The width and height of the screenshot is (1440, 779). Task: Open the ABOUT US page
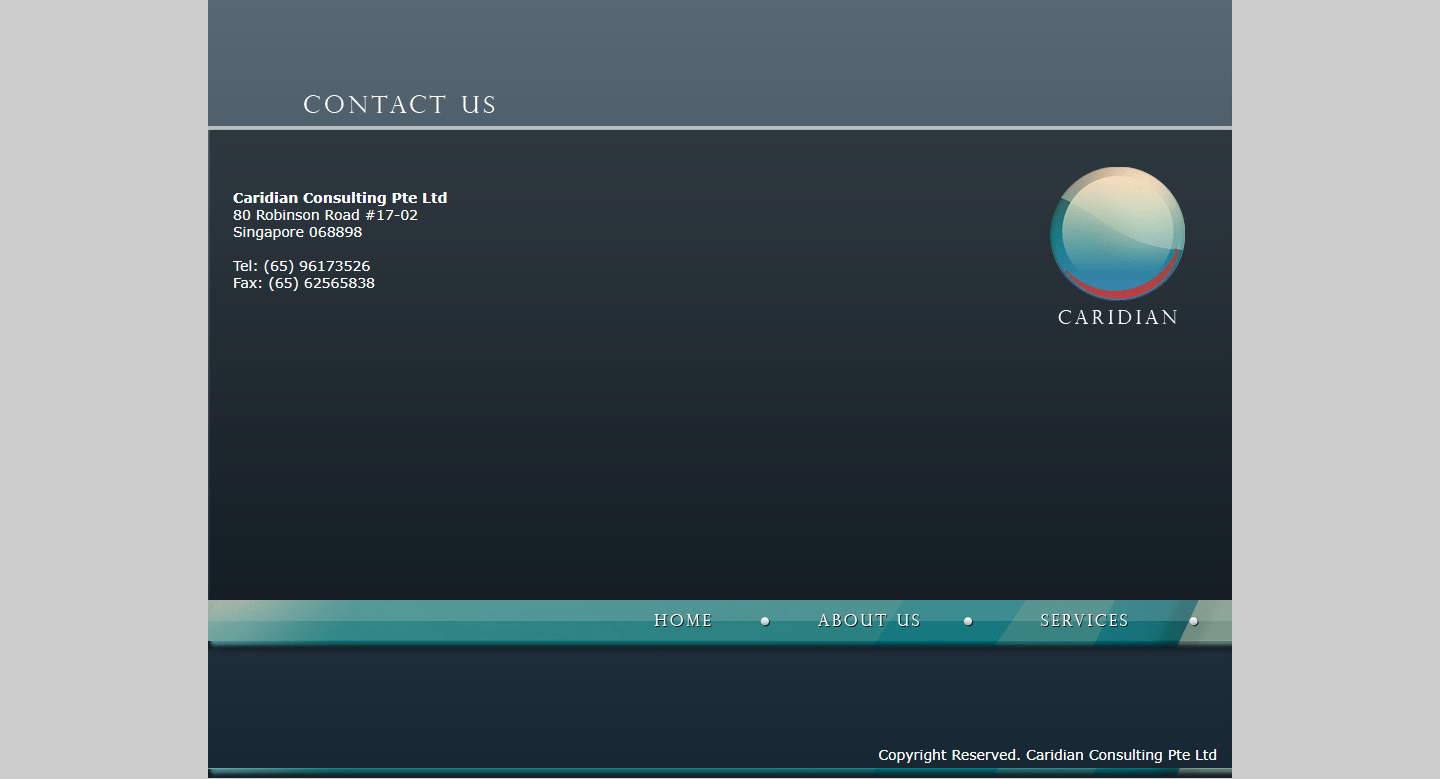pos(869,621)
